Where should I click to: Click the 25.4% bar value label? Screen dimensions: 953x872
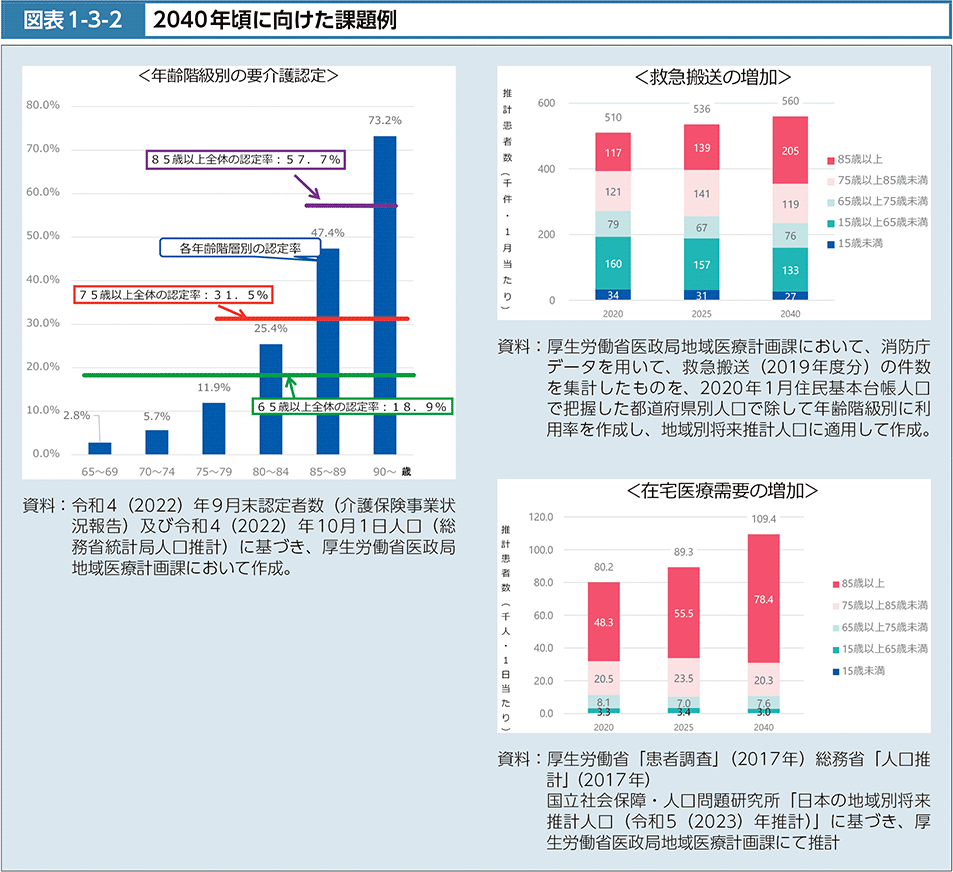click(270, 328)
